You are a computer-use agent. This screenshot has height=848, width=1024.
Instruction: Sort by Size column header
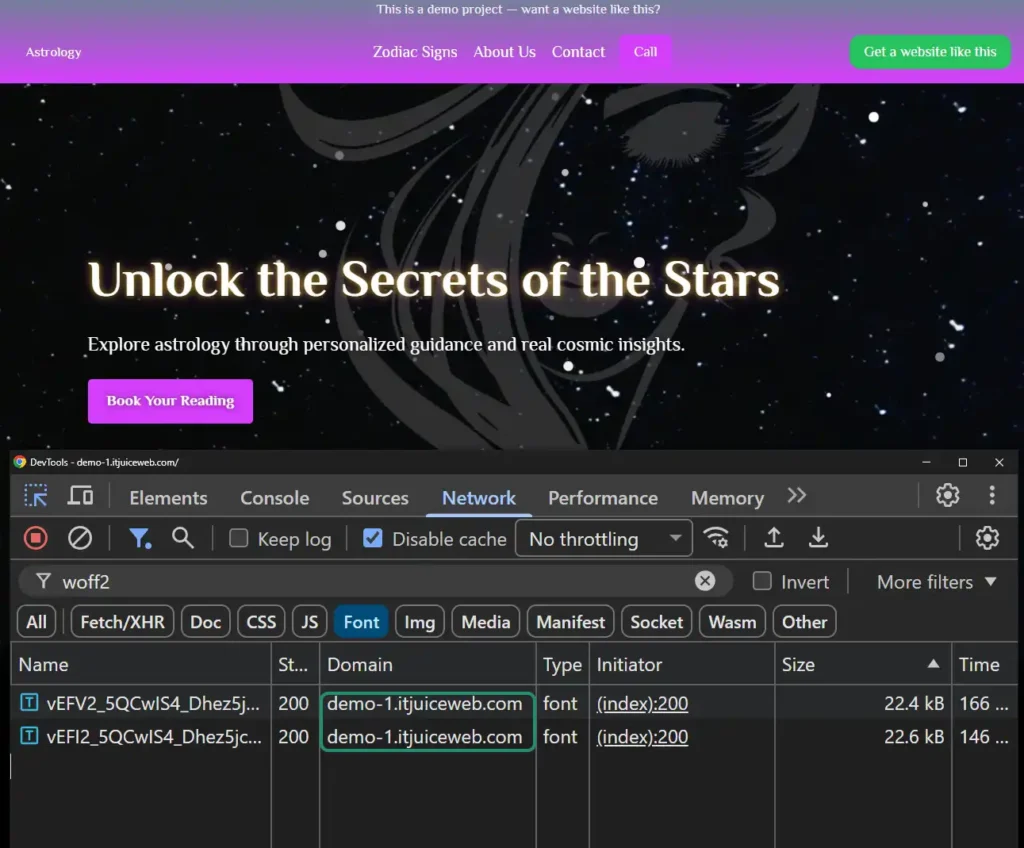pos(863,664)
